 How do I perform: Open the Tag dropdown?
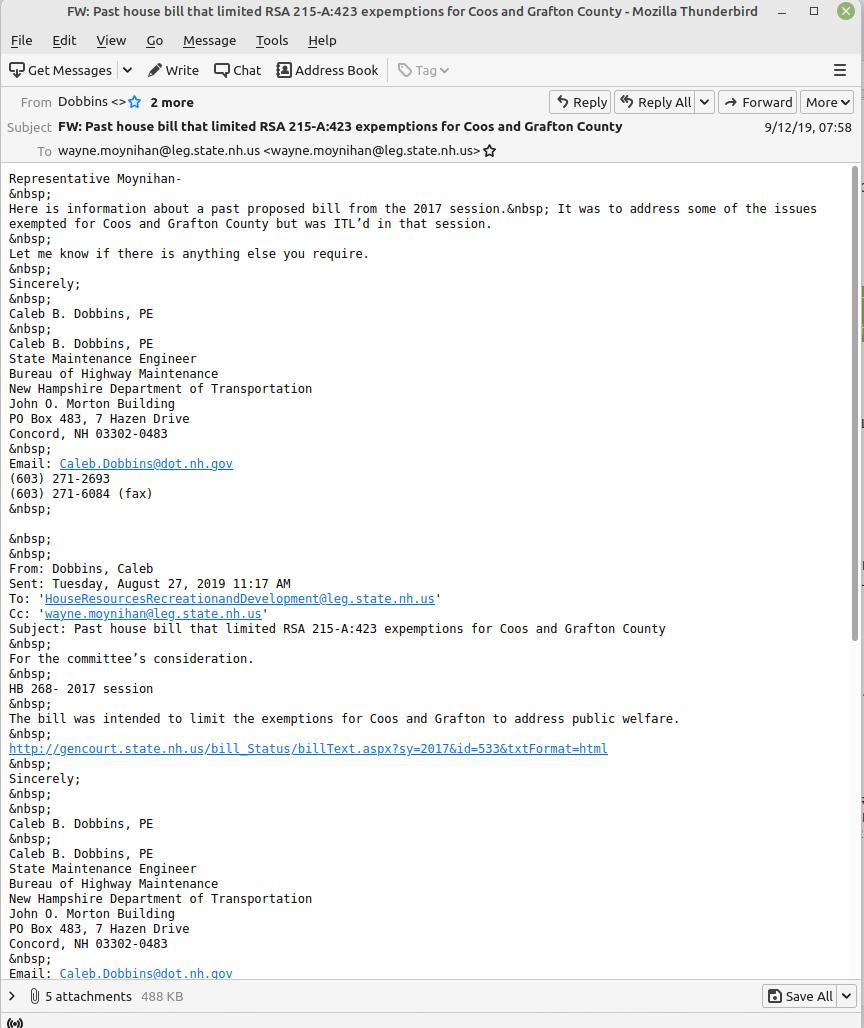pos(424,70)
